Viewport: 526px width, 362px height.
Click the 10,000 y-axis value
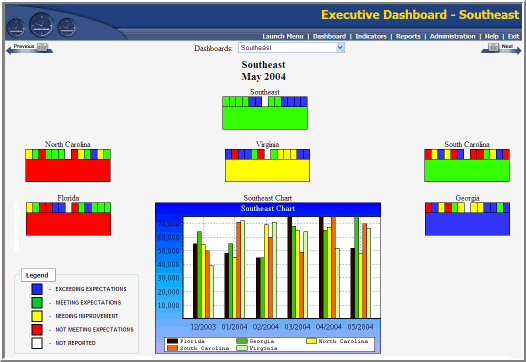[x=169, y=305]
